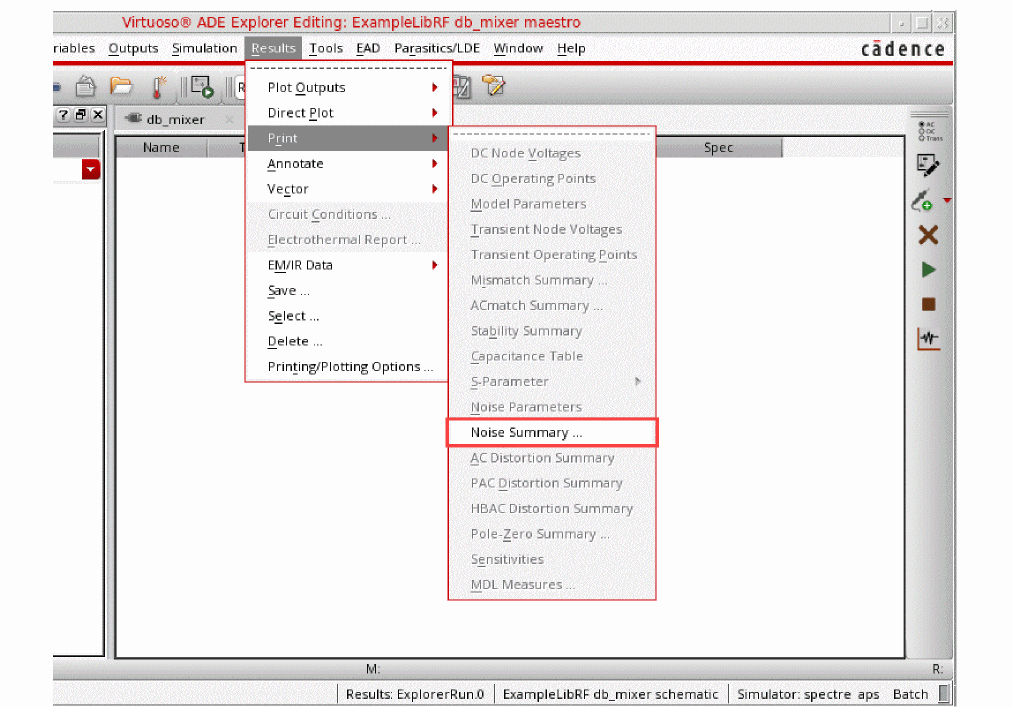Click Transient Operating Points entry

click(552, 255)
